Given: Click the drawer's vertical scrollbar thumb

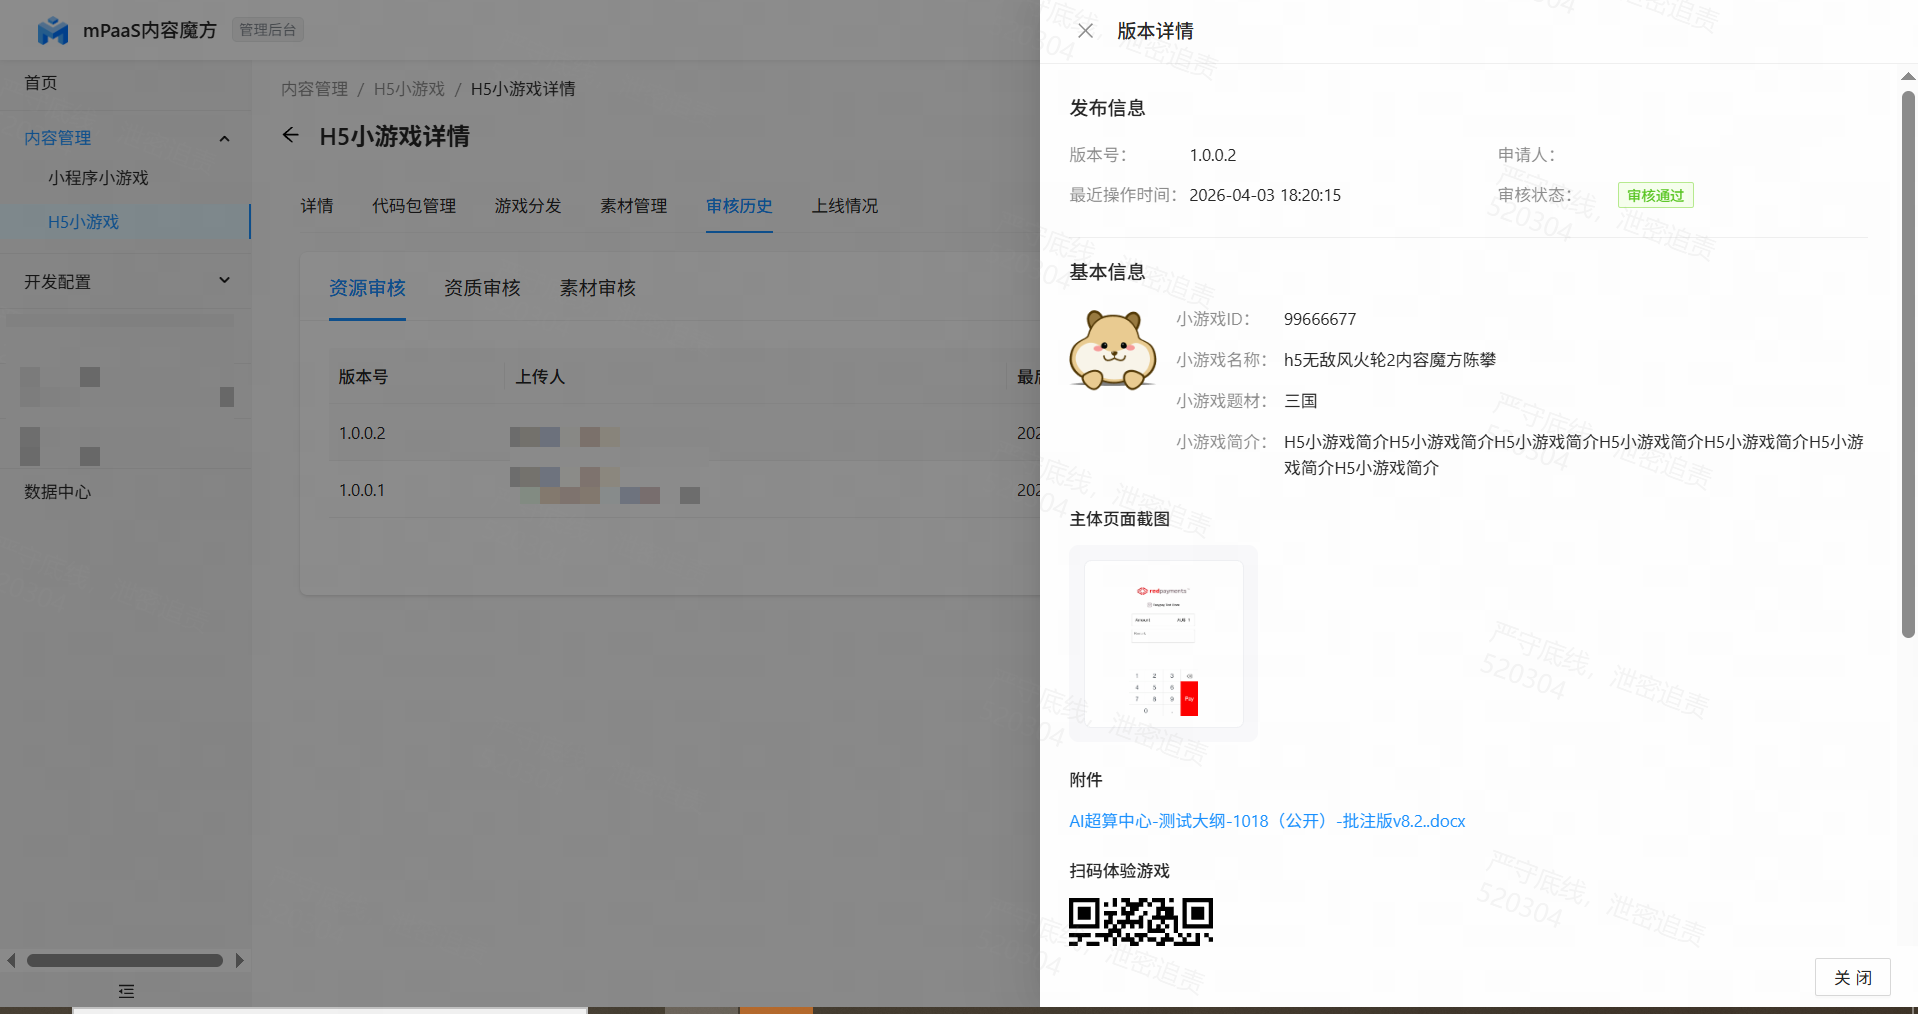Looking at the screenshot, I should coord(1908,364).
